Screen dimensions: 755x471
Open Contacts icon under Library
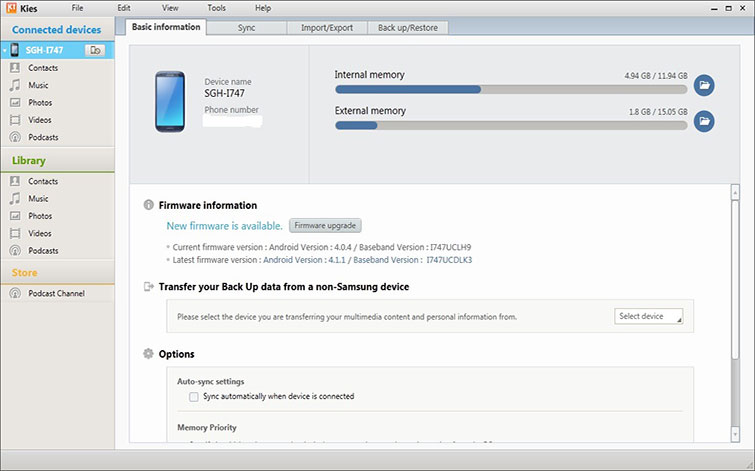point(15,181)
